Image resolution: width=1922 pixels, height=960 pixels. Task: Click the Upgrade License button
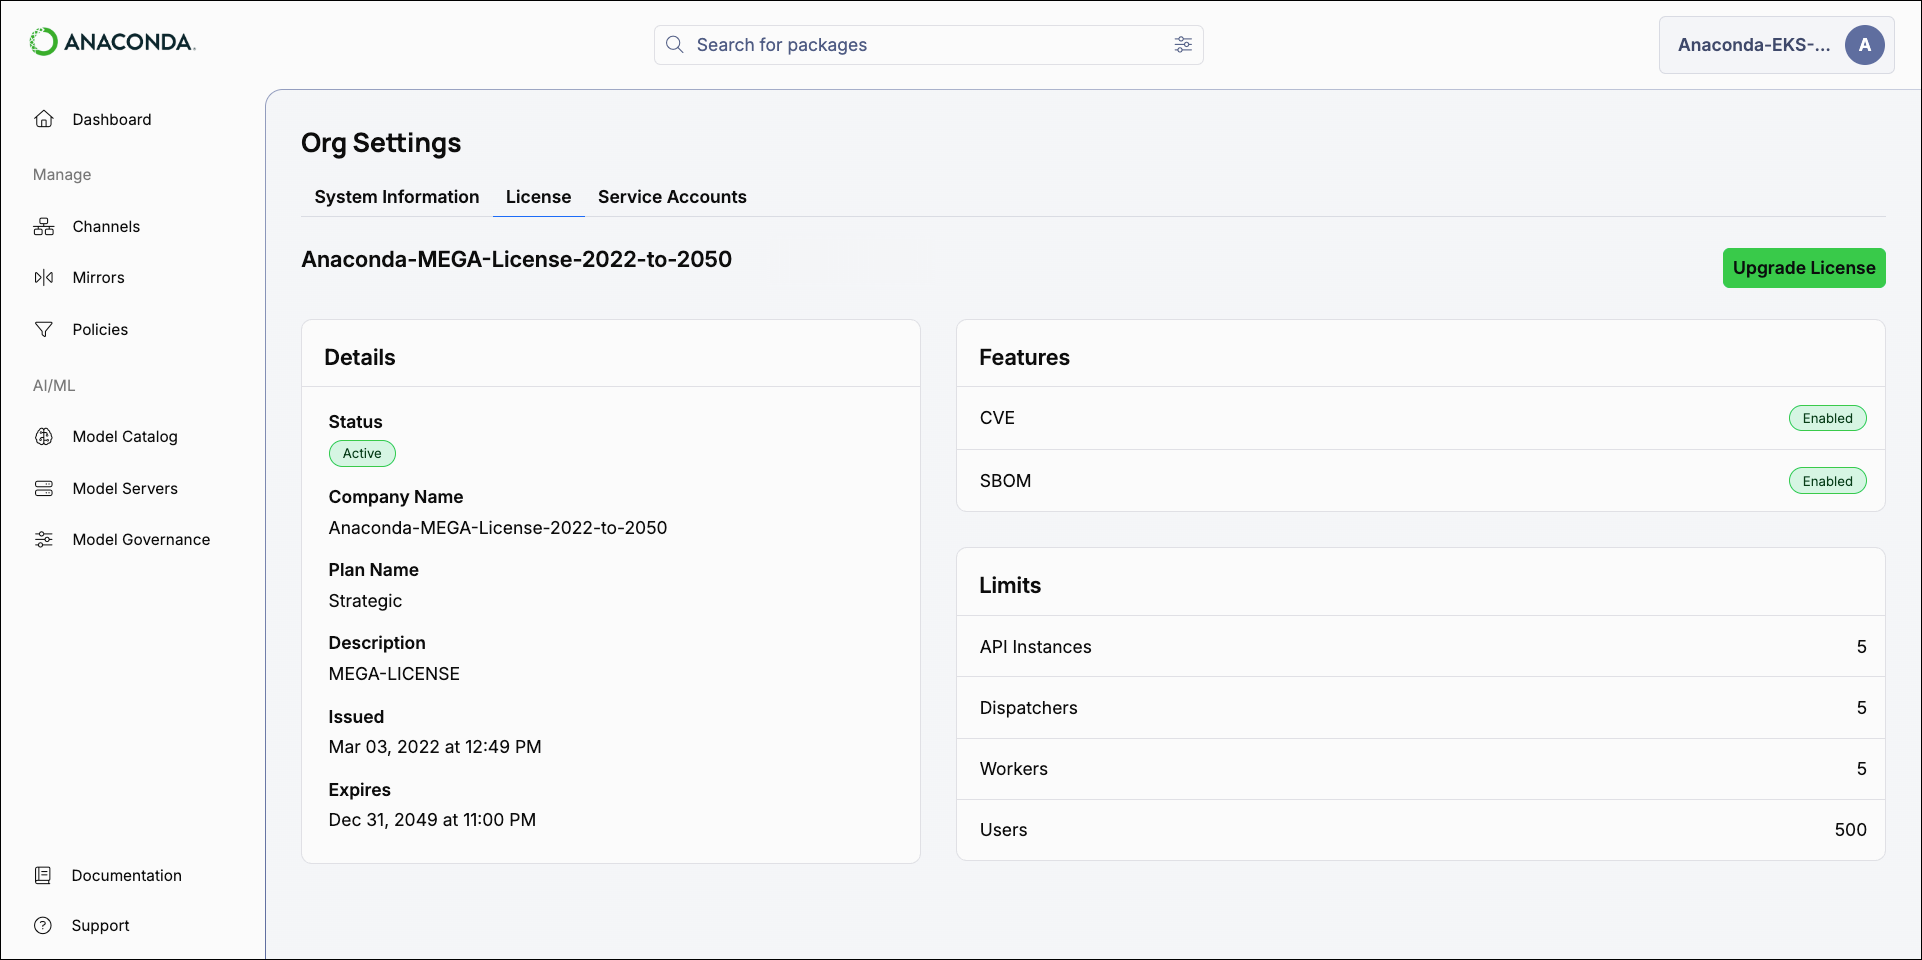pos(1804,268)
